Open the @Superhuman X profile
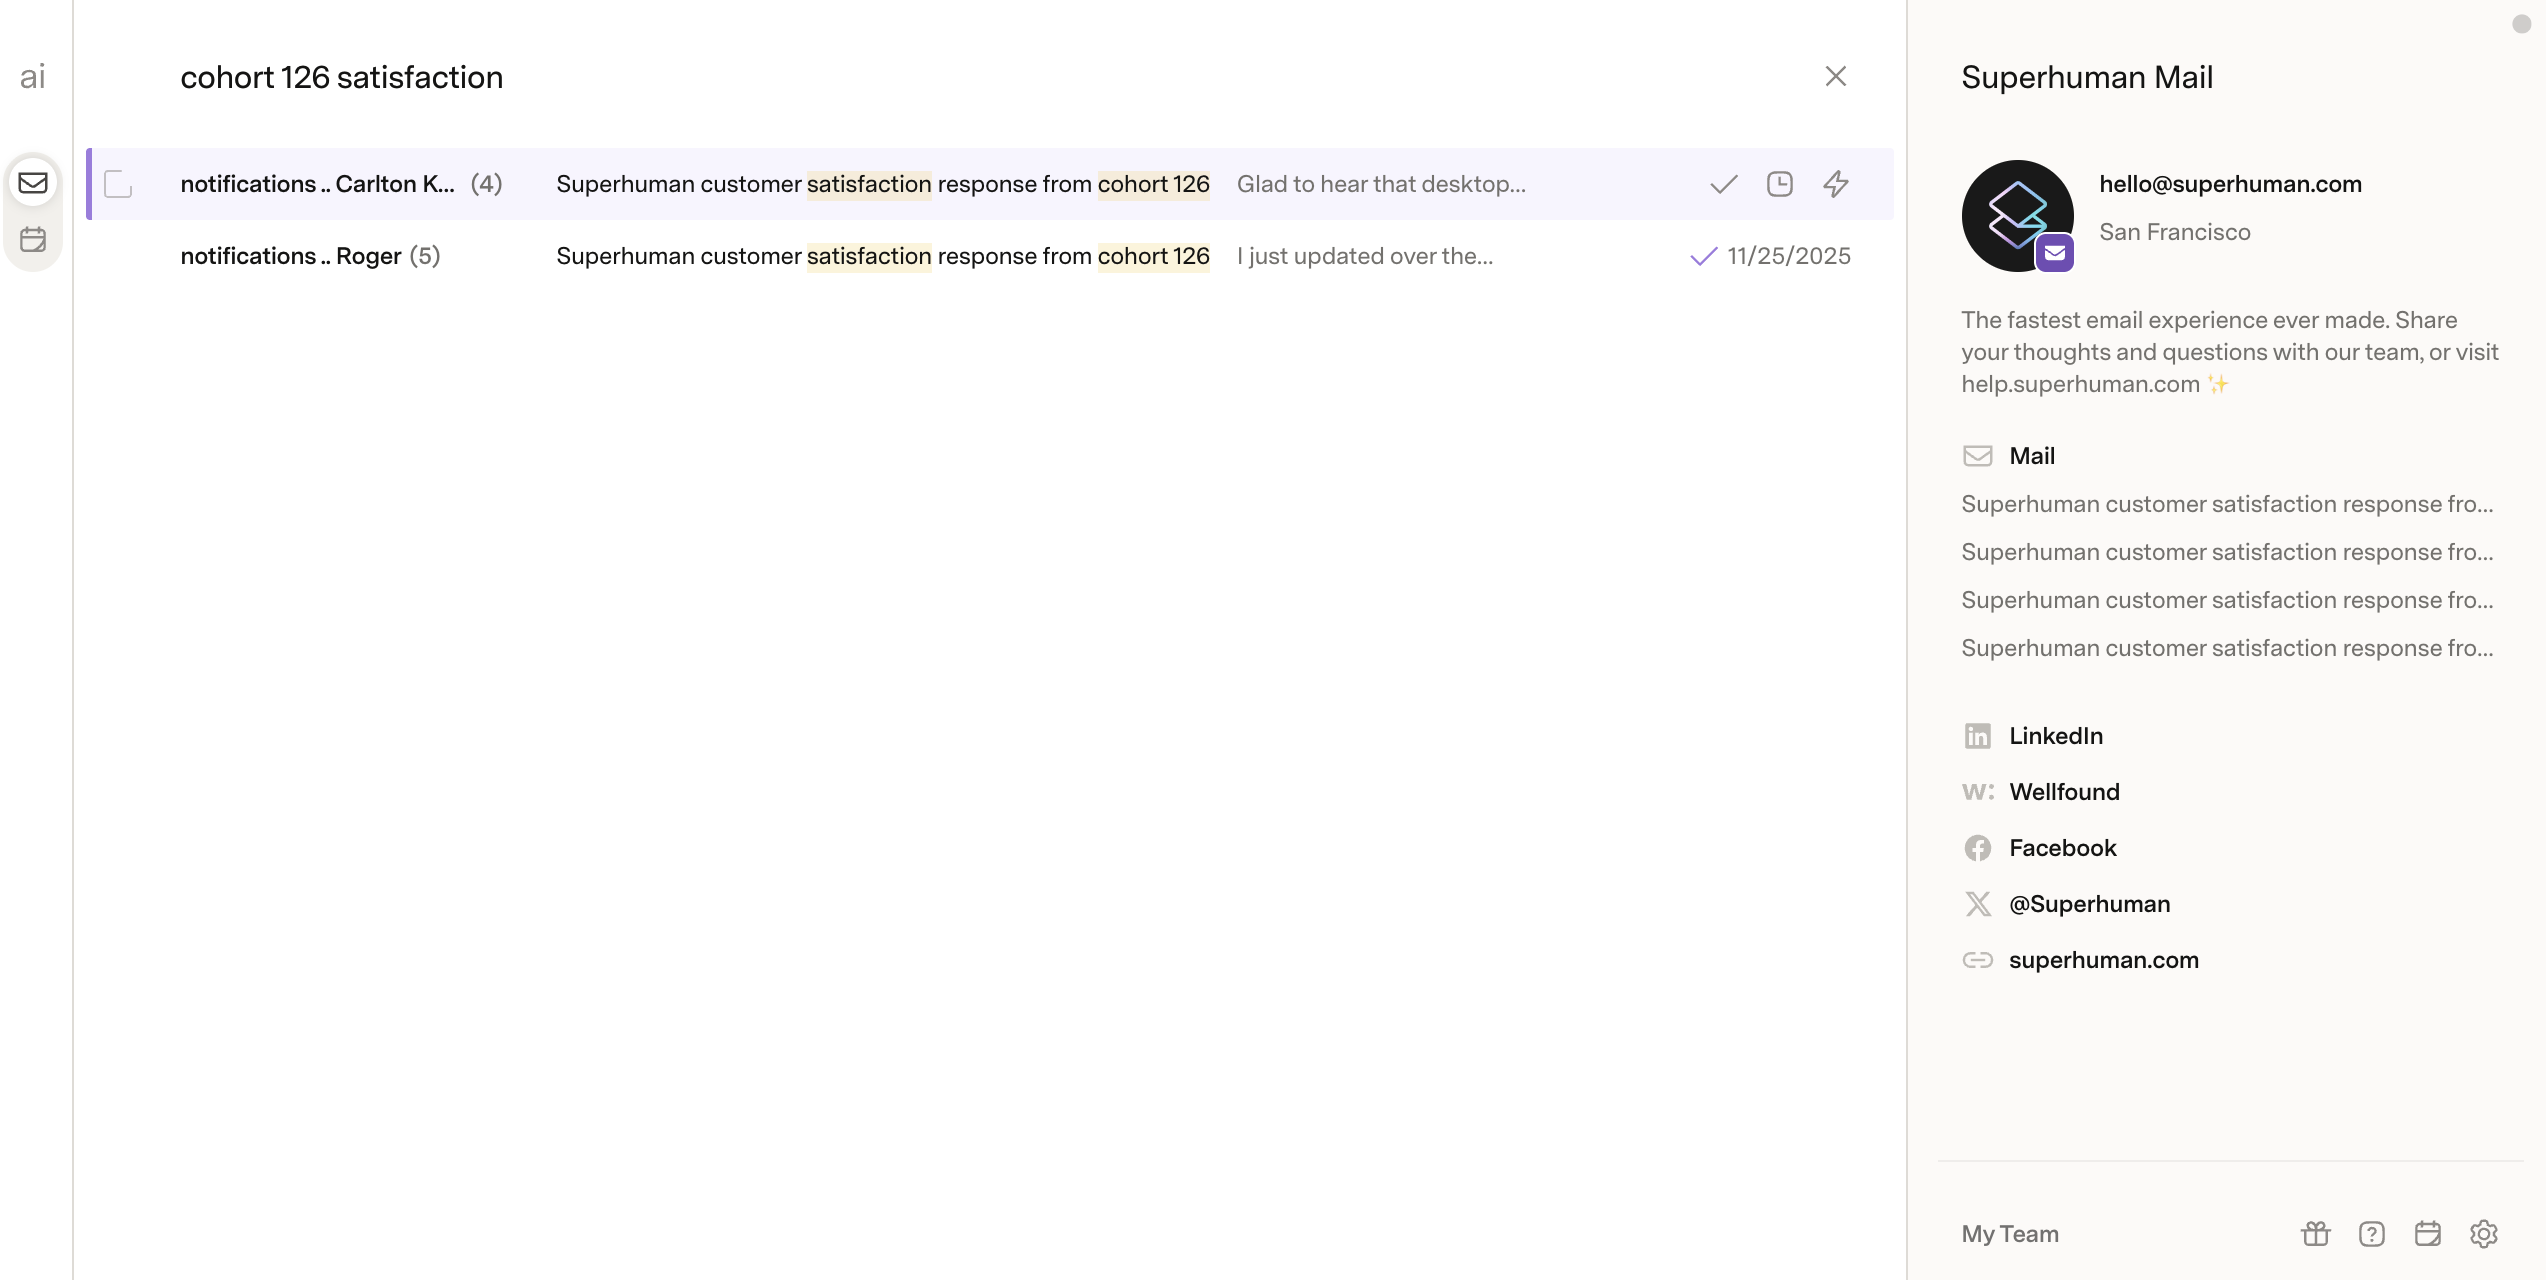This screenshot has width=2546, height=1280. (2089, 904)
